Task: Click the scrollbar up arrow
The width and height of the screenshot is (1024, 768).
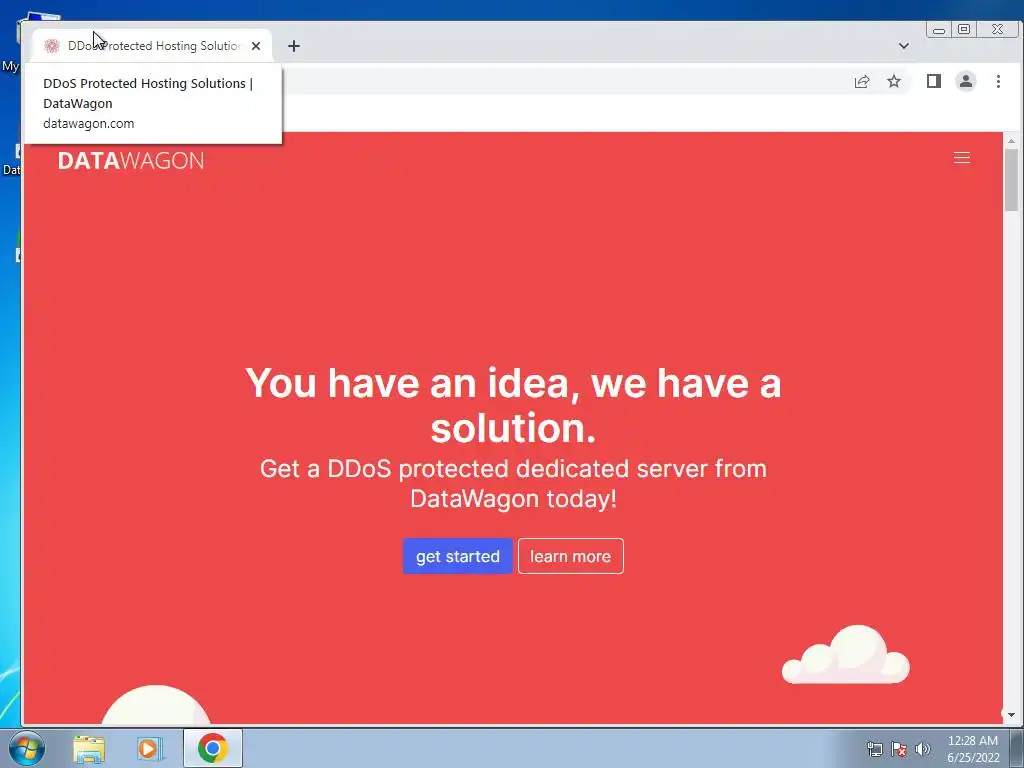Action: pos(1011,140)
